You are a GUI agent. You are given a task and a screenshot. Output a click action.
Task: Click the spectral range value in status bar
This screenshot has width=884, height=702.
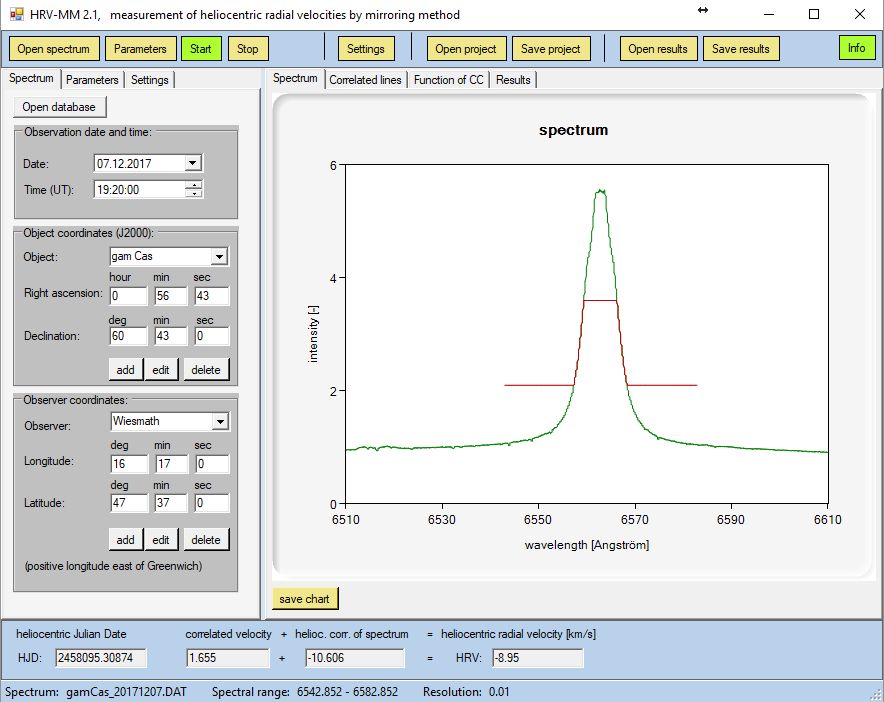click(x=347, y=692)
